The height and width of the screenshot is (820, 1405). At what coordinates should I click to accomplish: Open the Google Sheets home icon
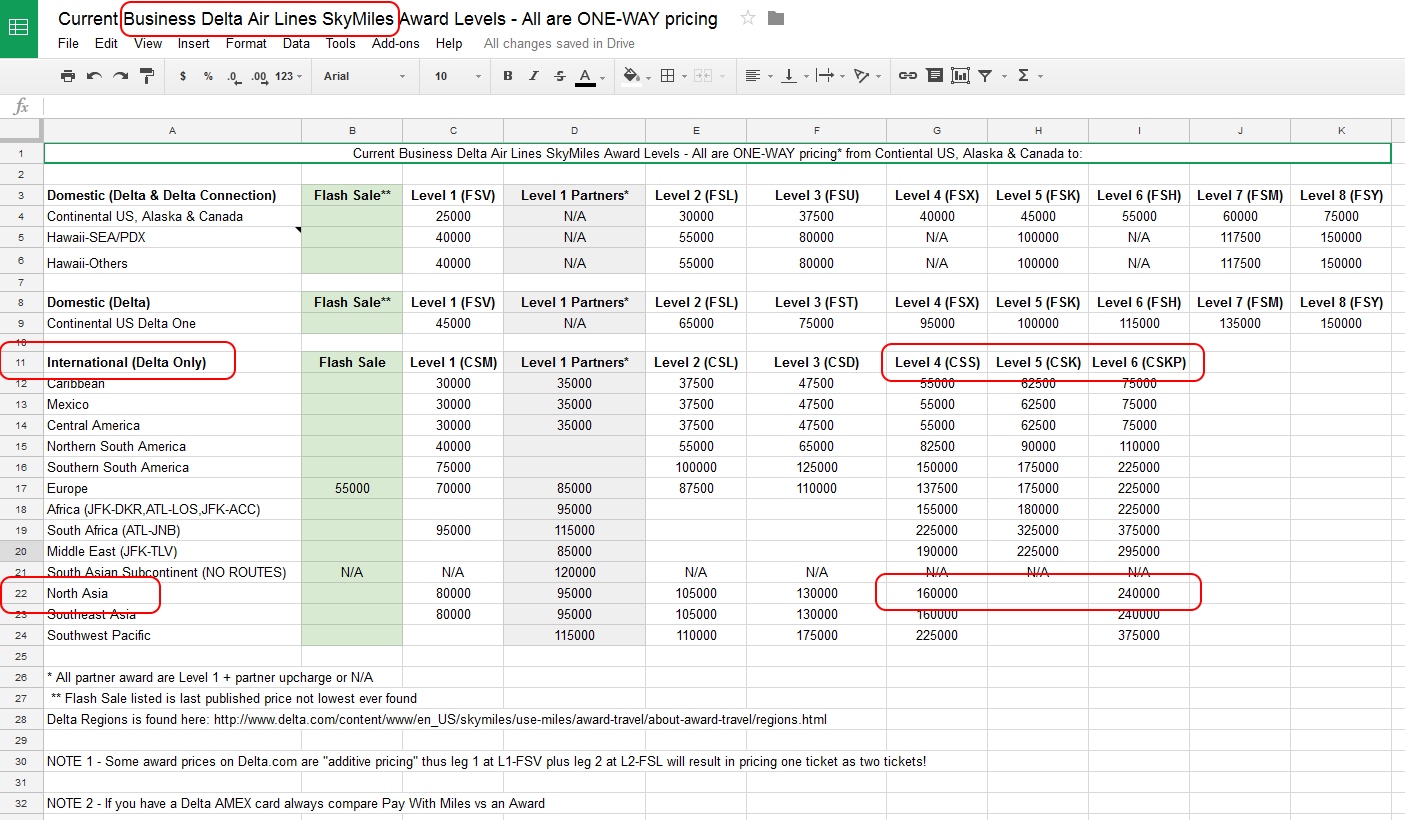click(x=19, y=28)
